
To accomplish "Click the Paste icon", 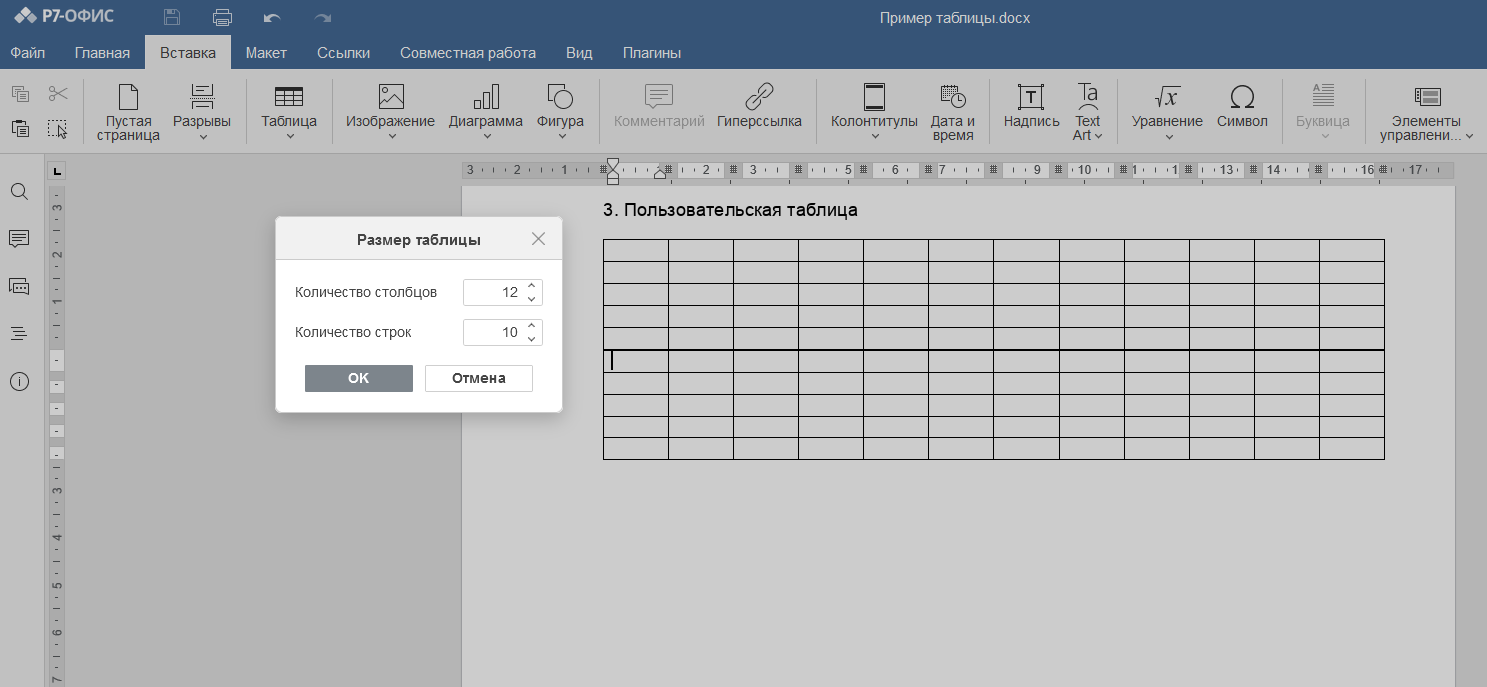I will point(20,128).
